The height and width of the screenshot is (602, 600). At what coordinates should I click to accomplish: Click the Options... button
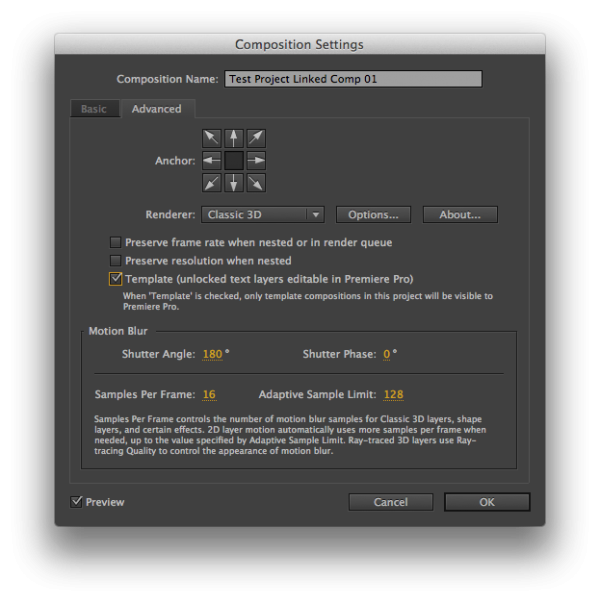coord(373,214)
